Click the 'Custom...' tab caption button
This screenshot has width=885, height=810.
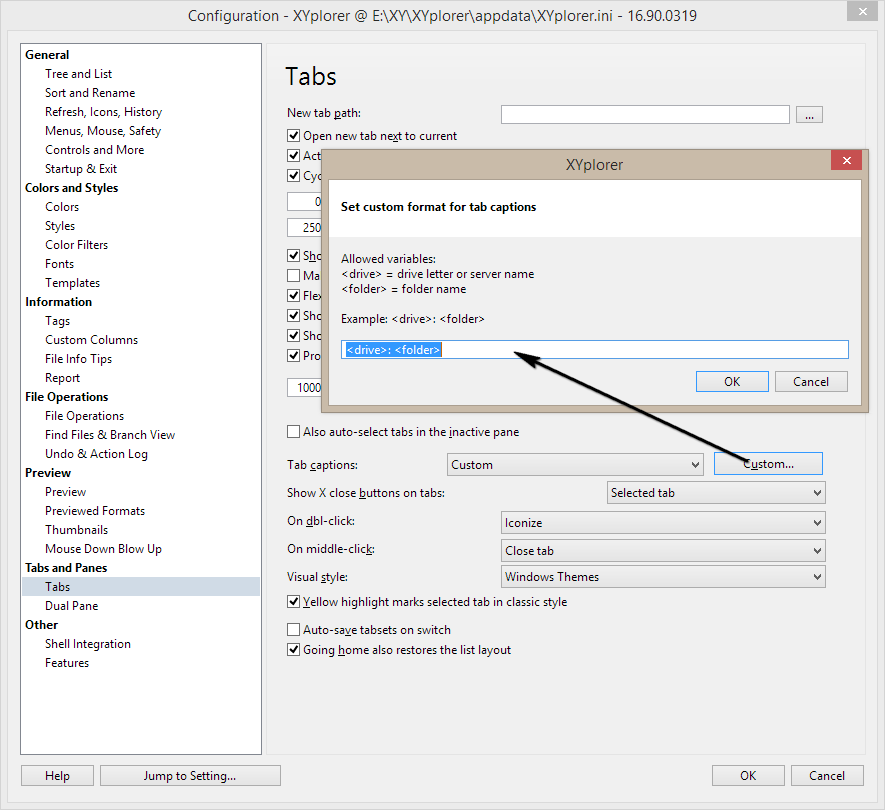(768, 464)
